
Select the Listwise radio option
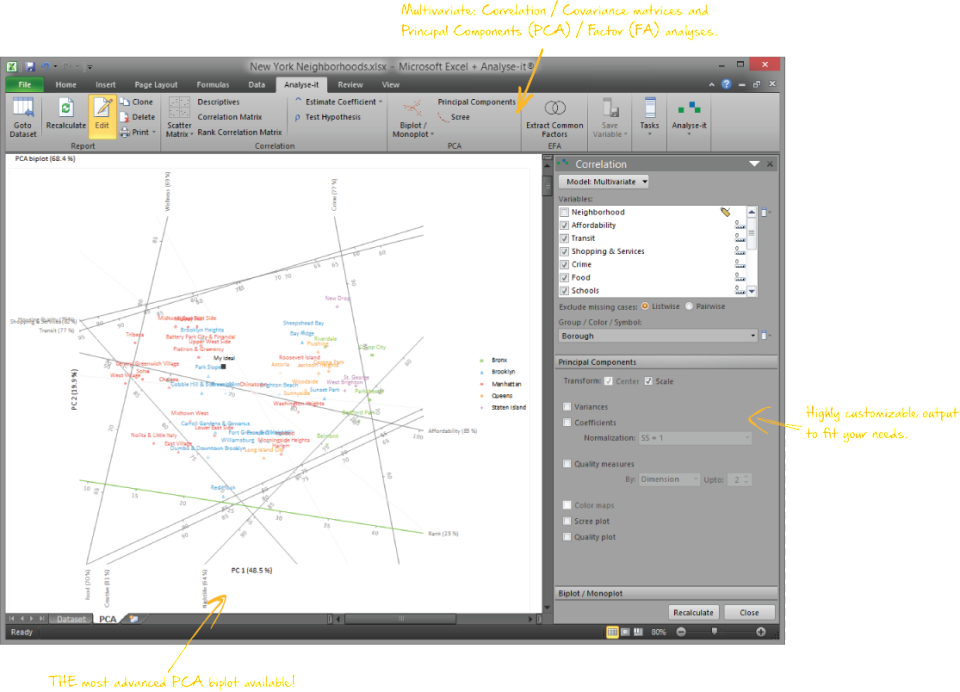point(645,306)
